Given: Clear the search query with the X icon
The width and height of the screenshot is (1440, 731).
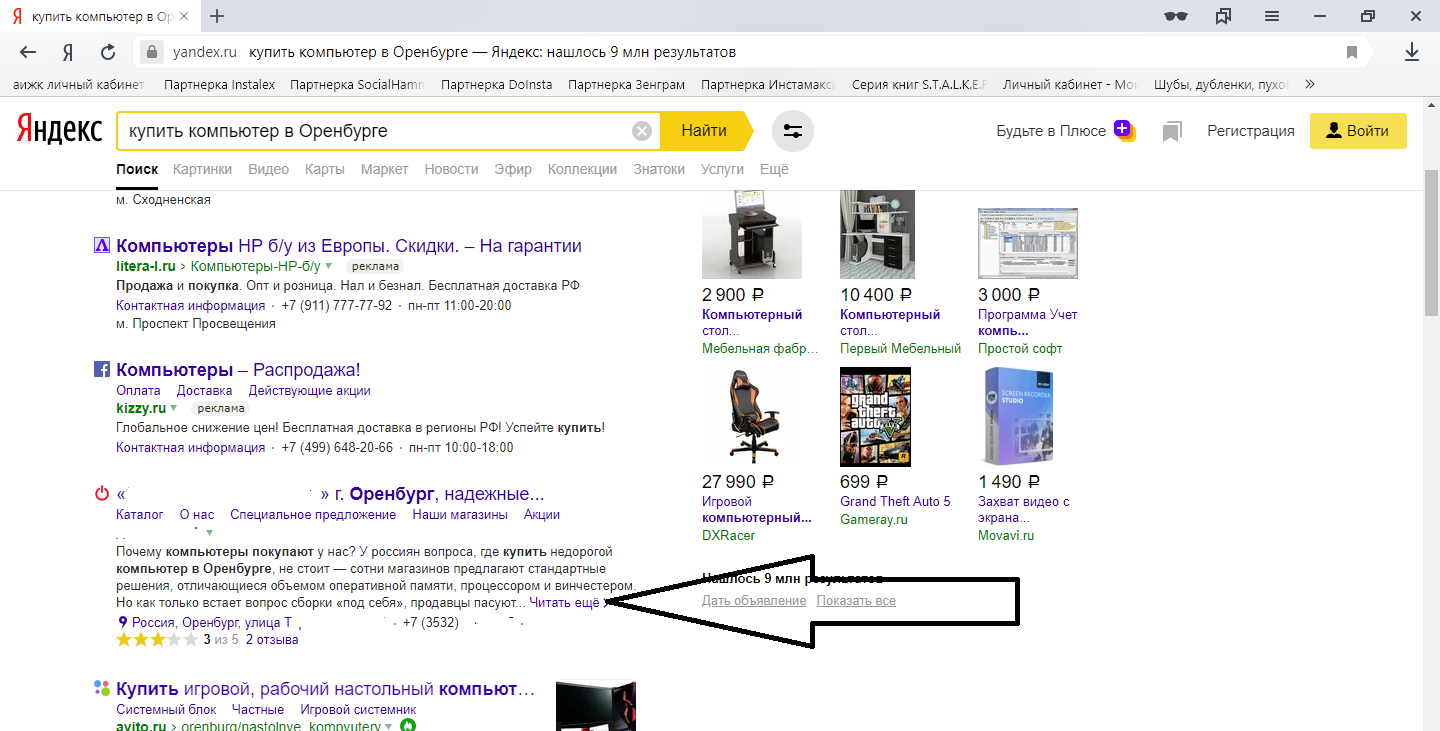Looking at the screenshot, I should (x=642, y=131).
